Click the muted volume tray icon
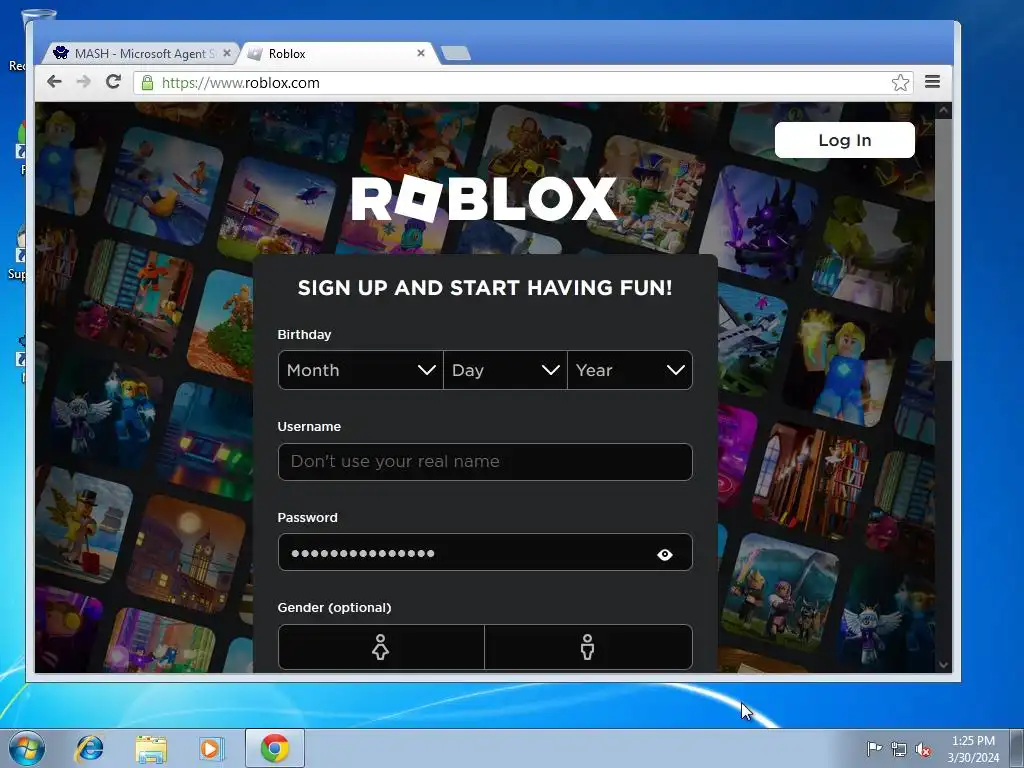1024x768 pixels. [923, 749]
